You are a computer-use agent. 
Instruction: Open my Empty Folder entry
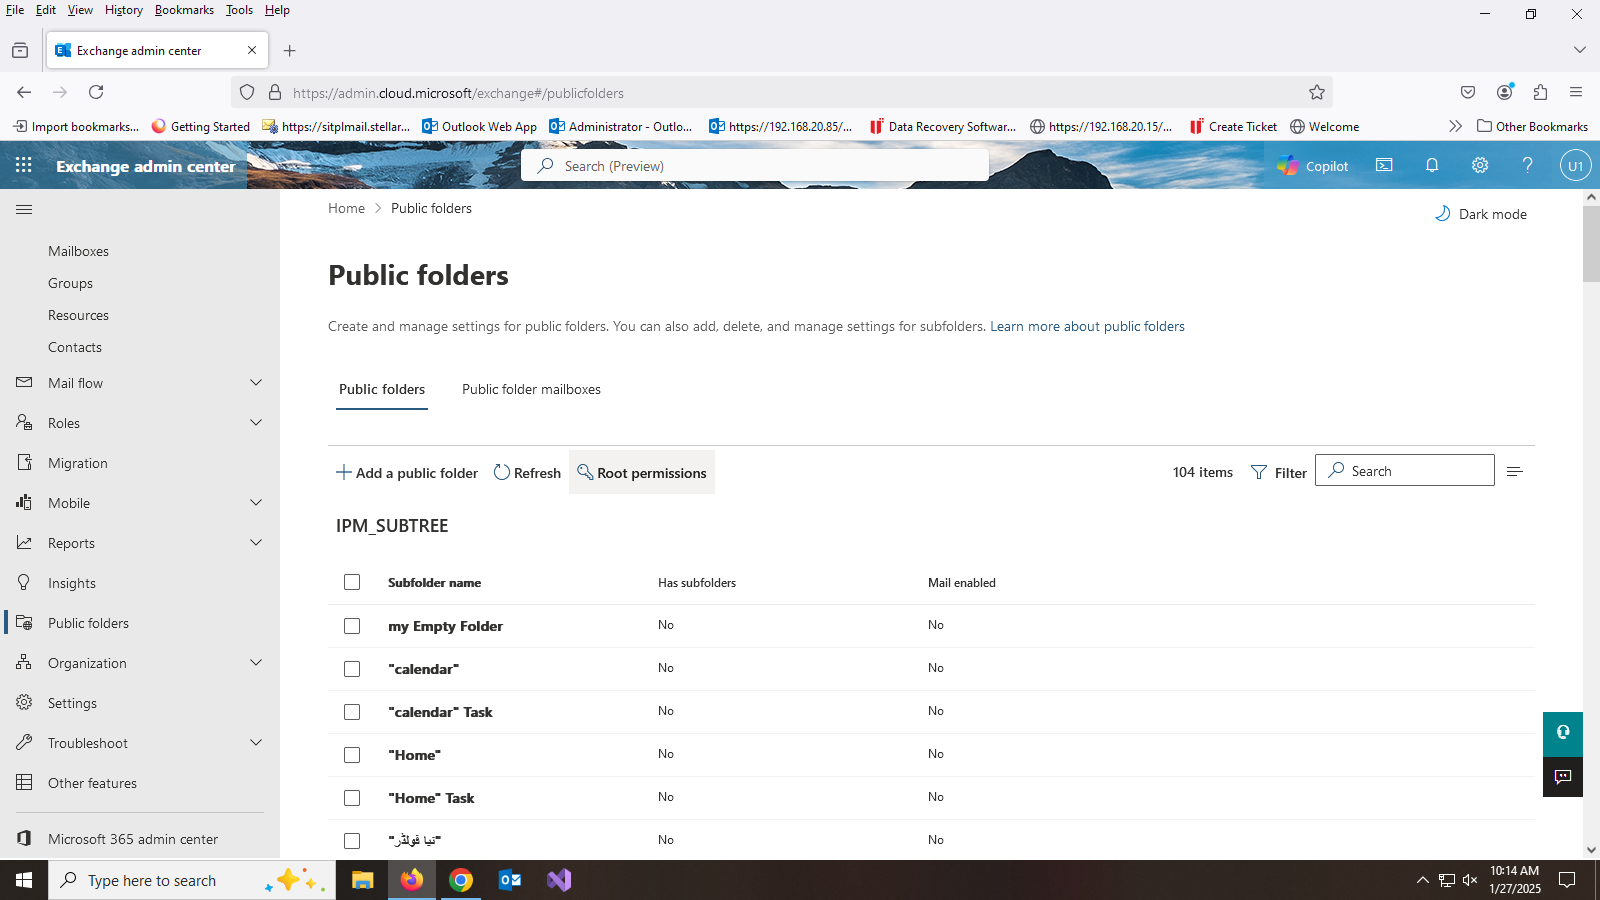coord(445,626)
